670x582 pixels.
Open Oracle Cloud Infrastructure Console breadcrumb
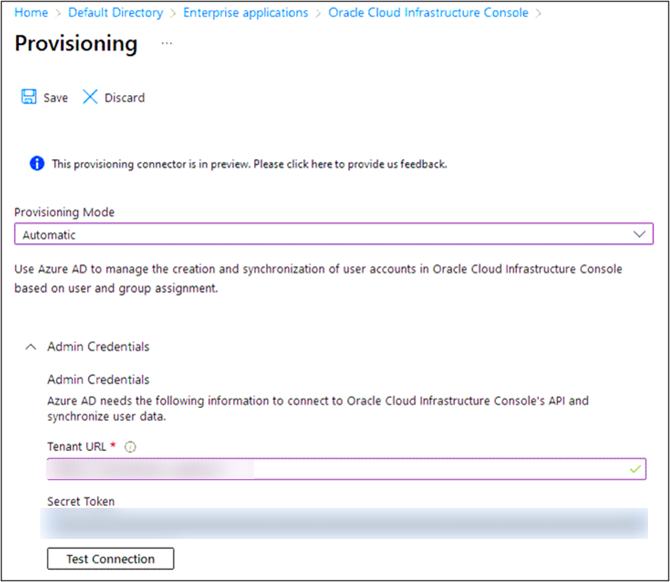point(428,13)
